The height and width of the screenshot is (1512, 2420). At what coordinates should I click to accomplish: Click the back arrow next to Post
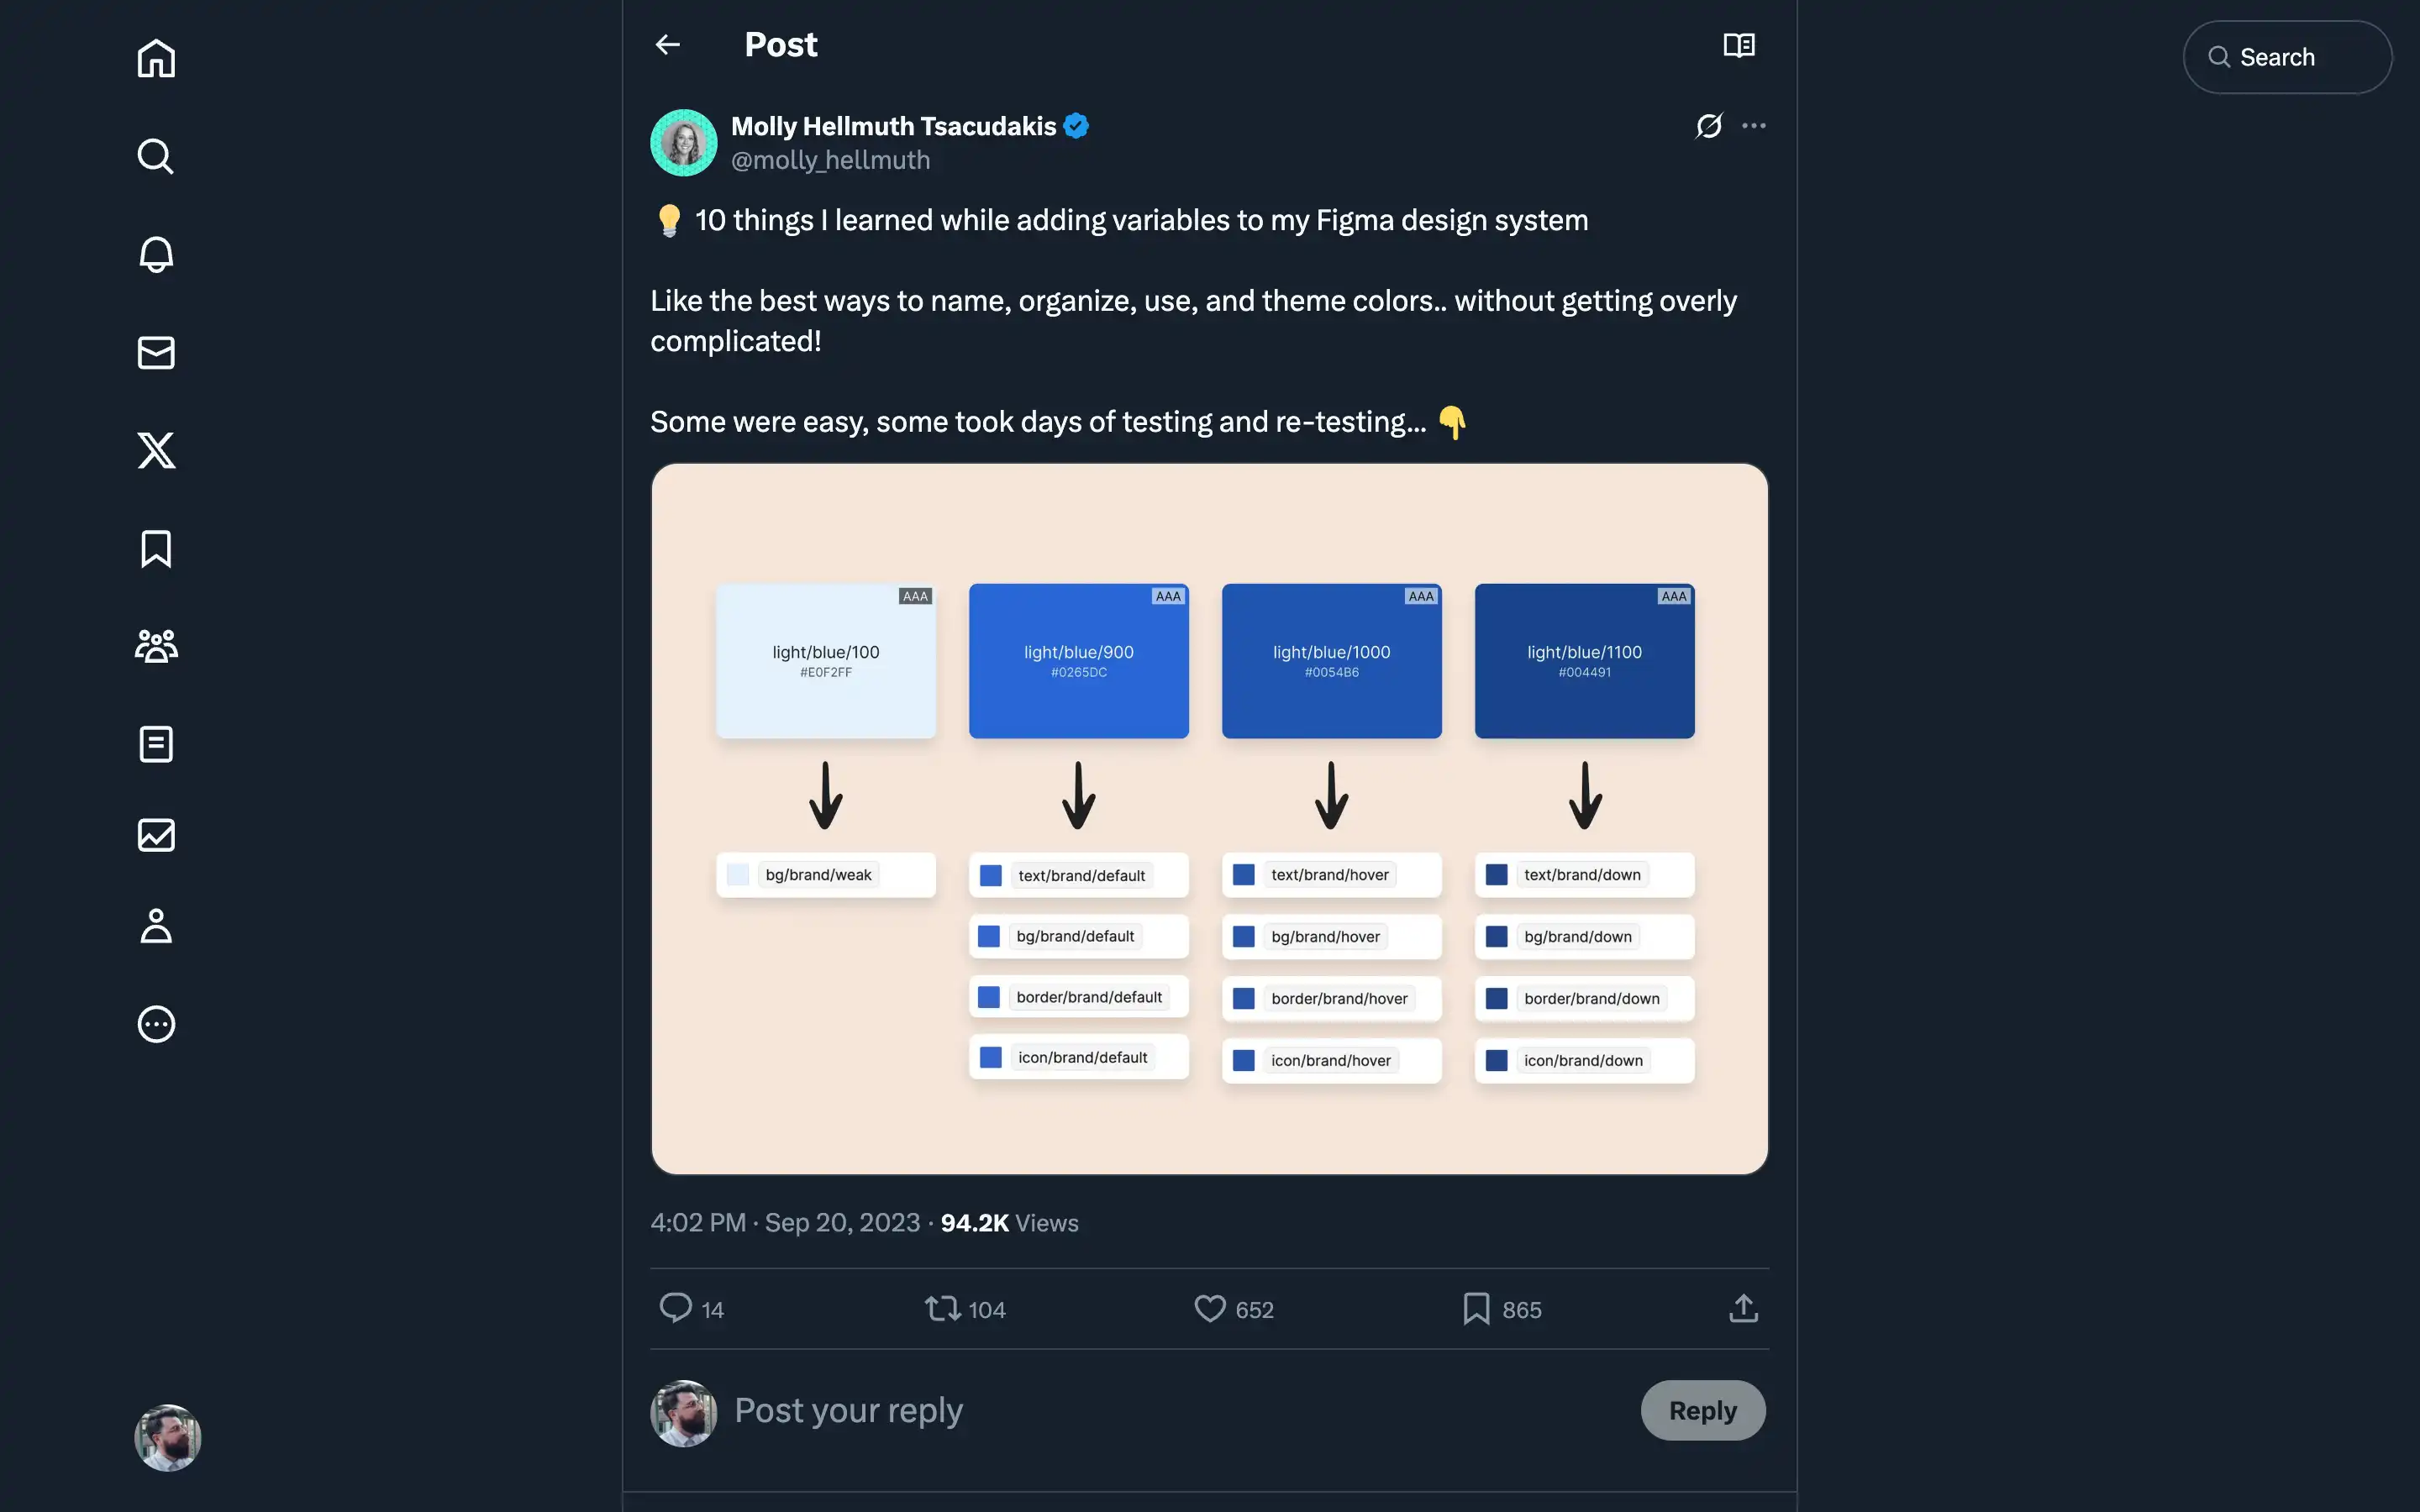667,45
